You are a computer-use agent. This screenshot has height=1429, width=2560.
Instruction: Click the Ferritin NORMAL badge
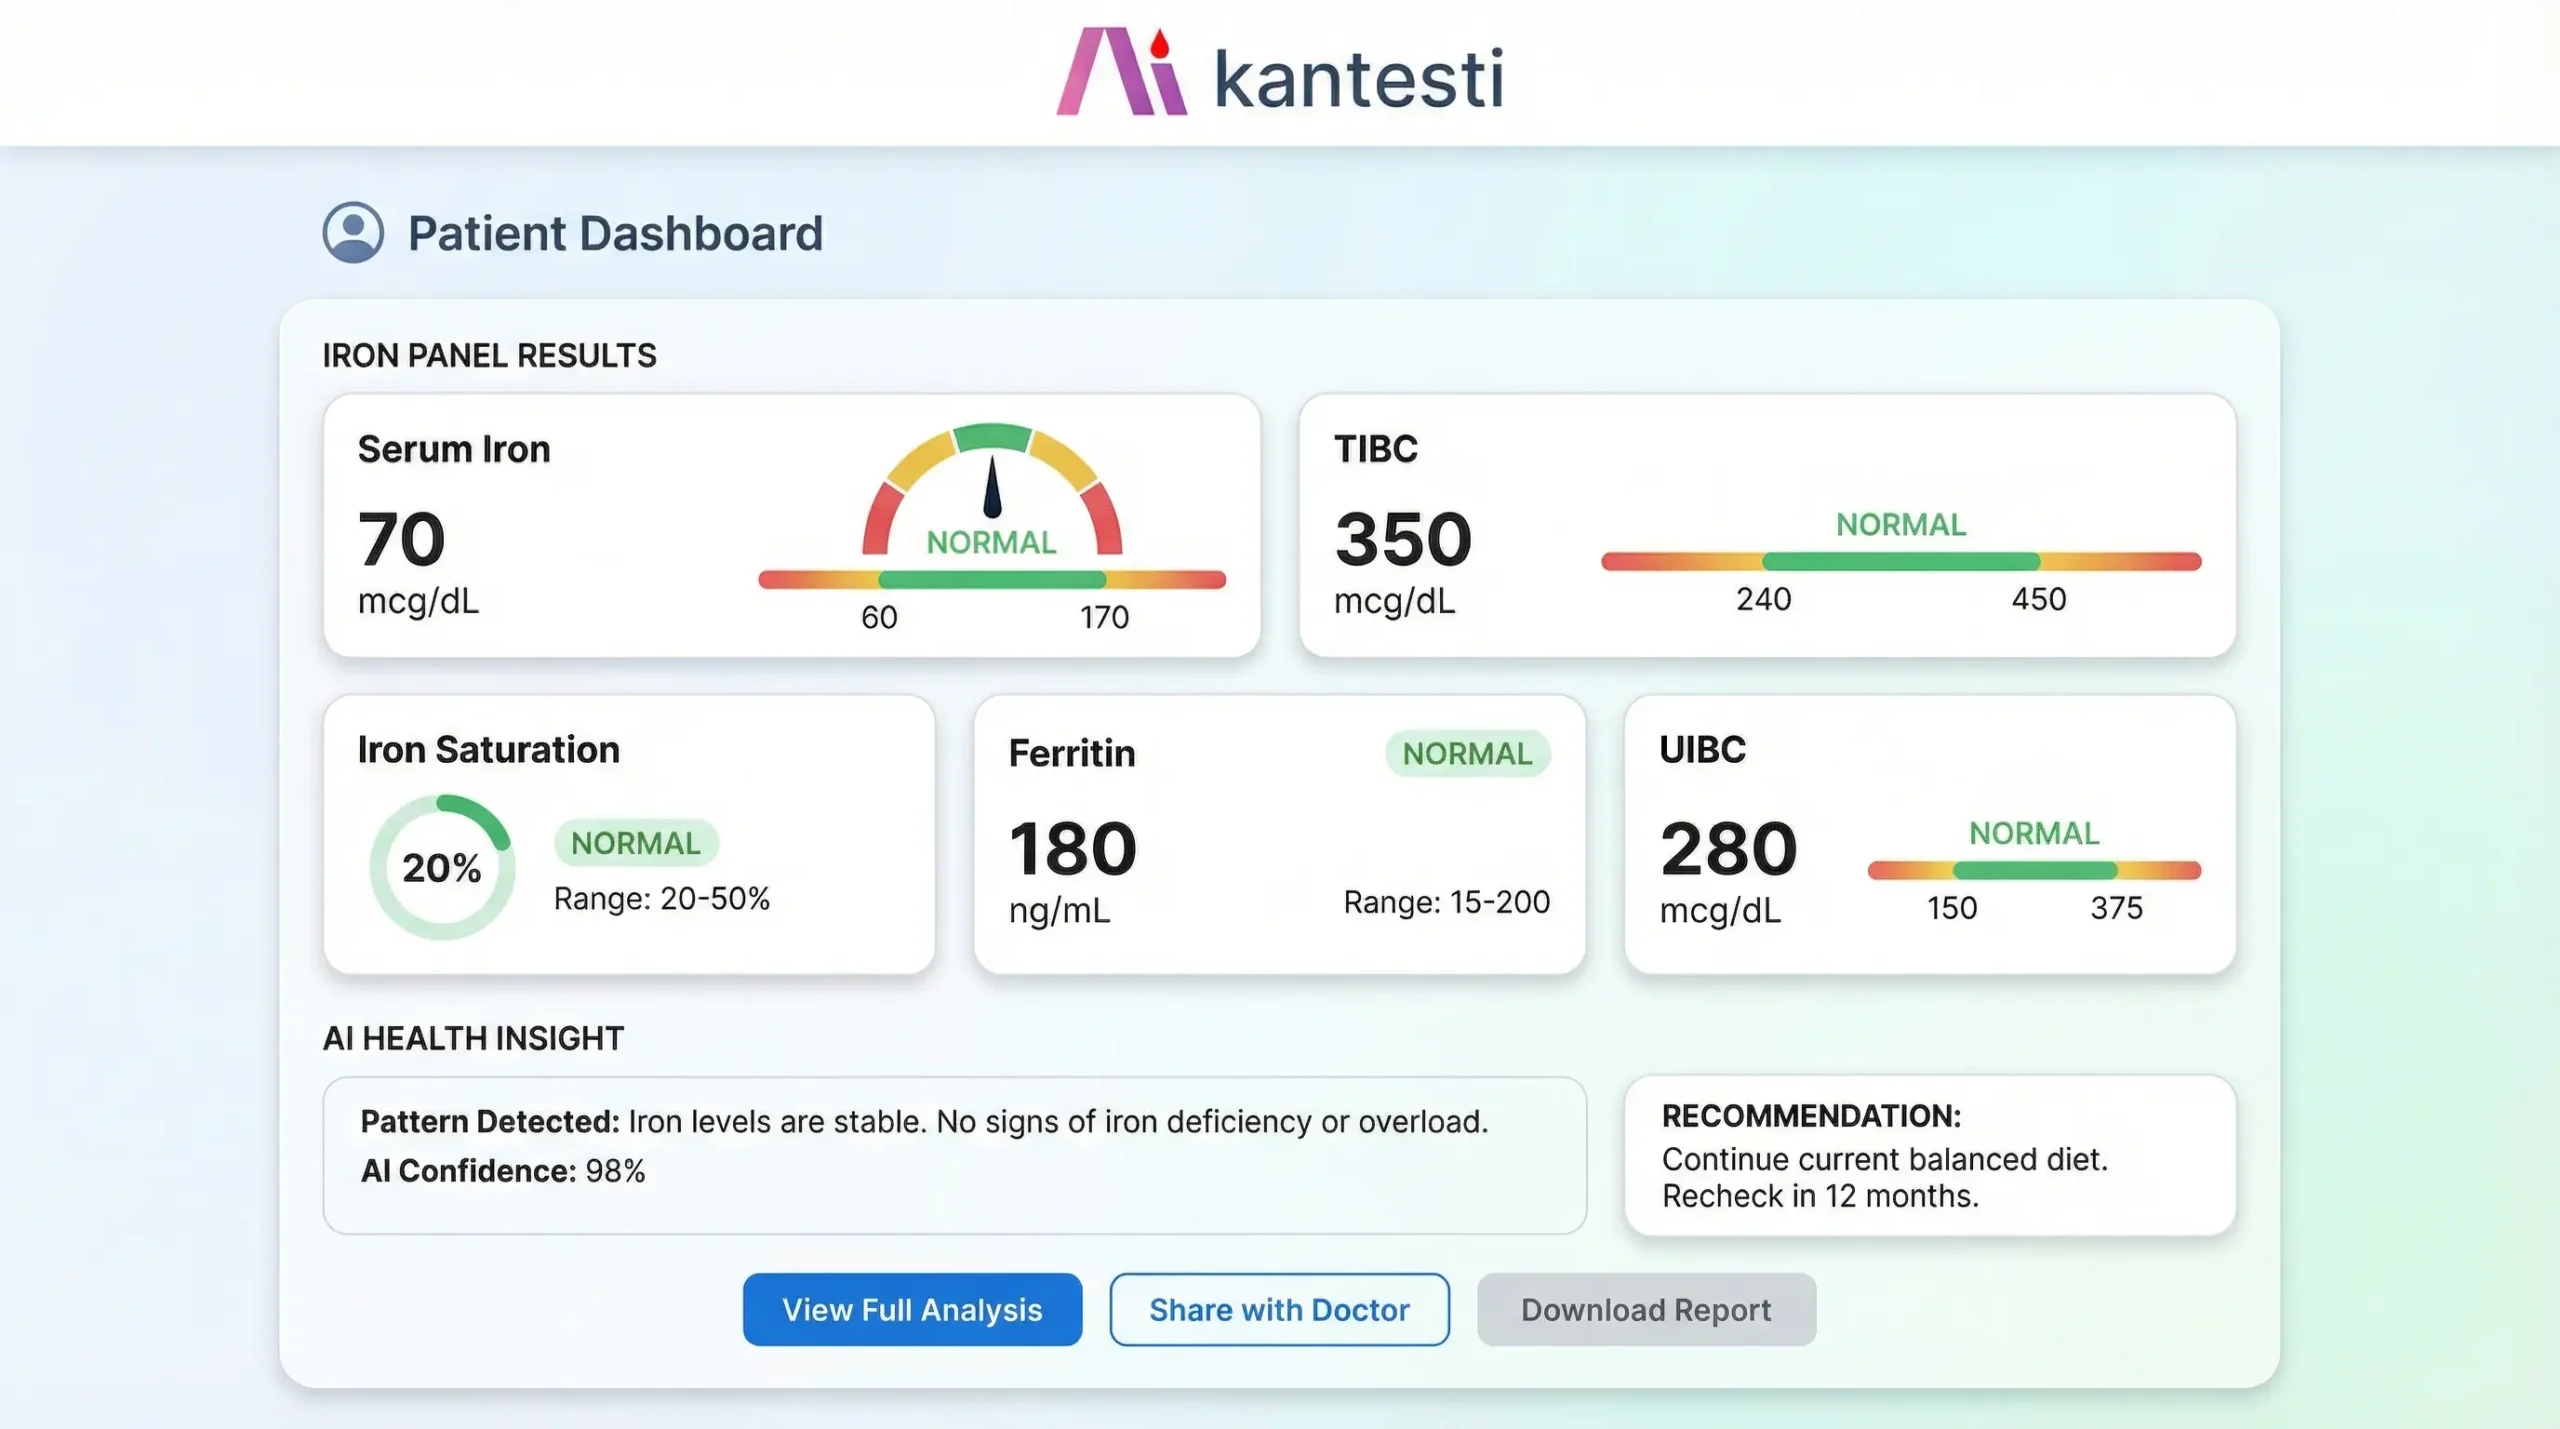click(1467, 753)
